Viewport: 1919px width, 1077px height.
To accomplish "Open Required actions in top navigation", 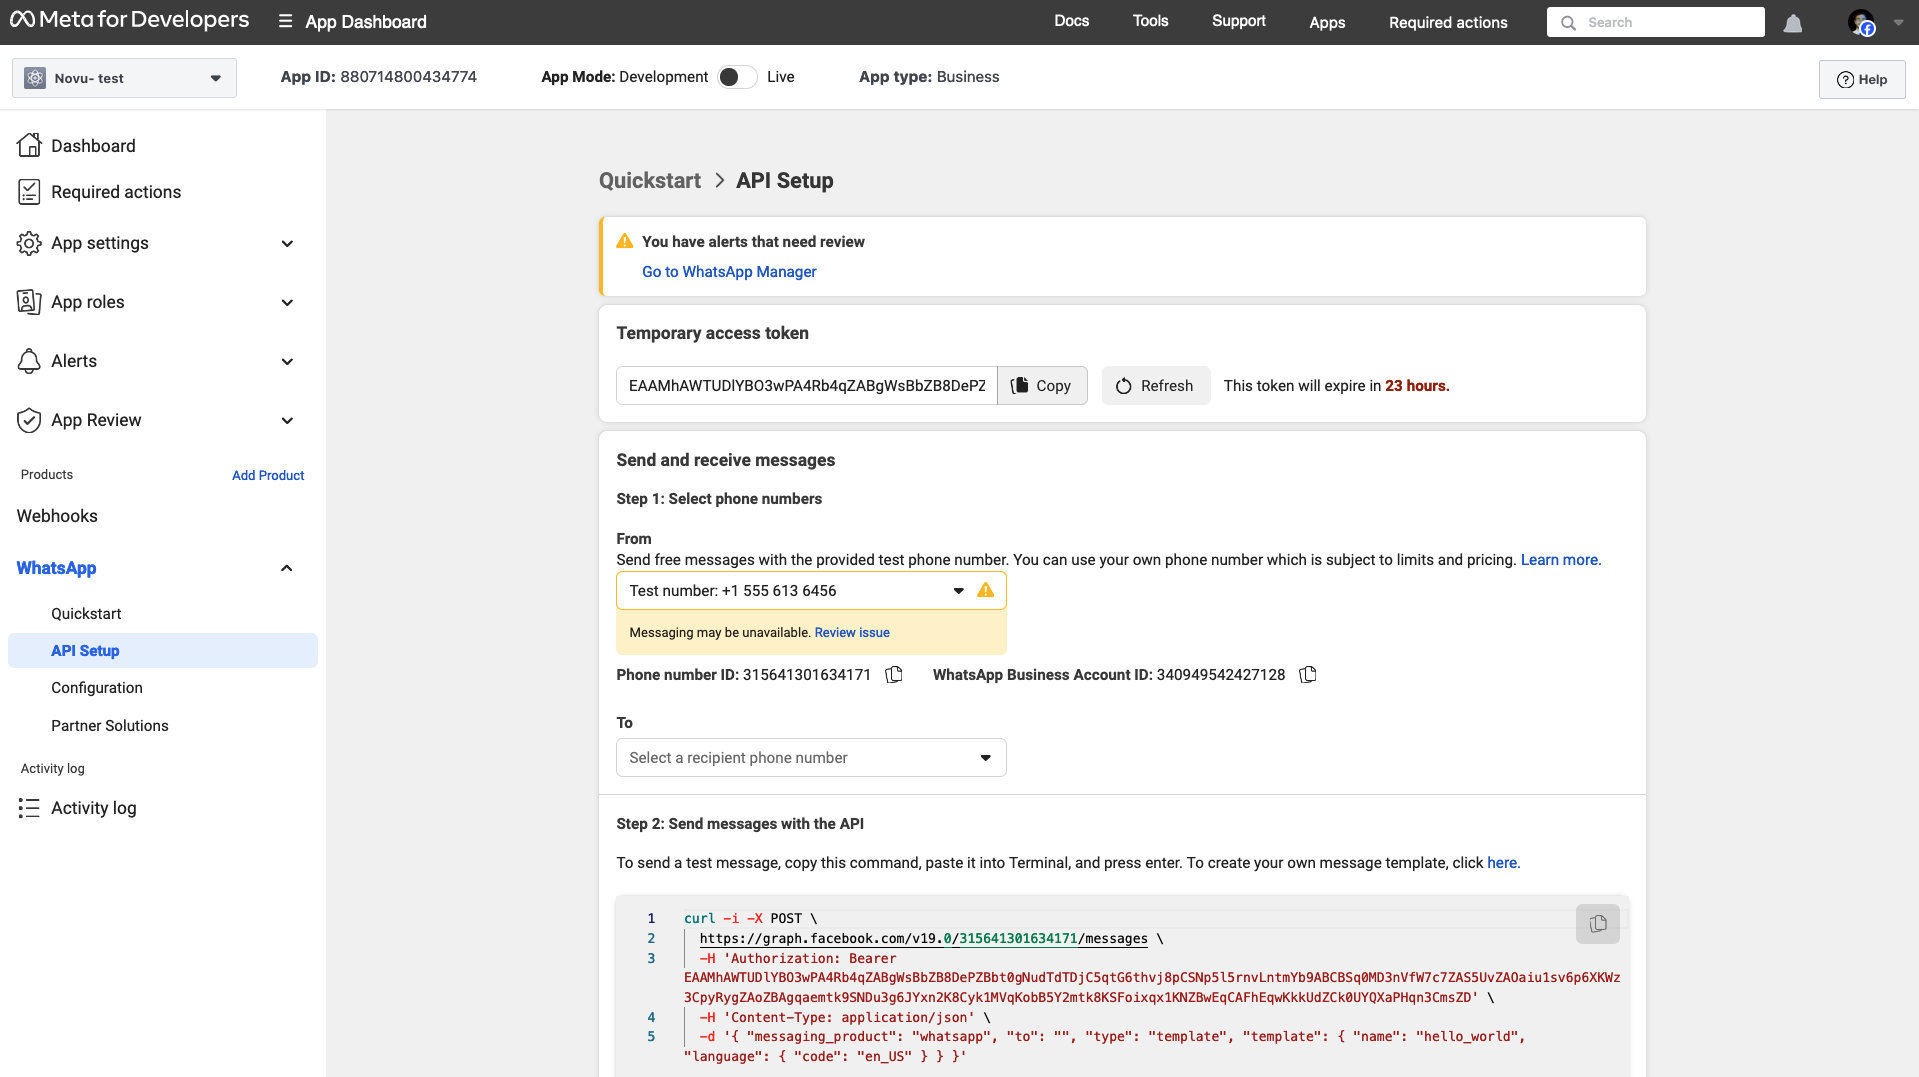I will [x=1448, y=22].
